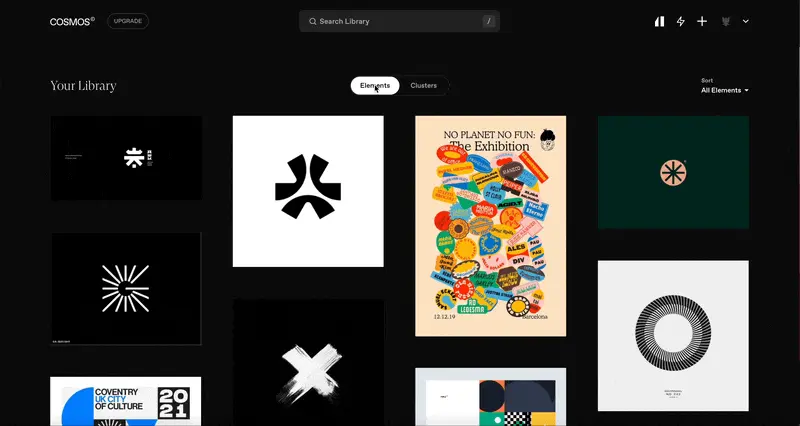Focus the Search Library field

tap(399, 21)
